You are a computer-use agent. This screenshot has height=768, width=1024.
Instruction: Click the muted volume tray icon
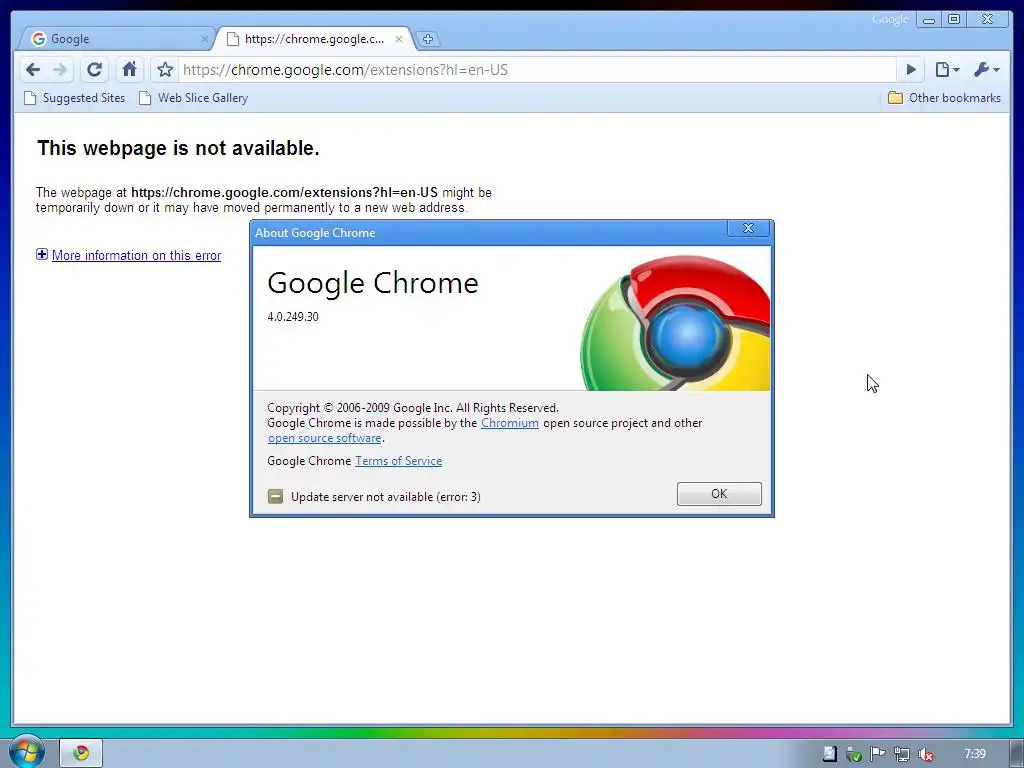coord(925,754)
